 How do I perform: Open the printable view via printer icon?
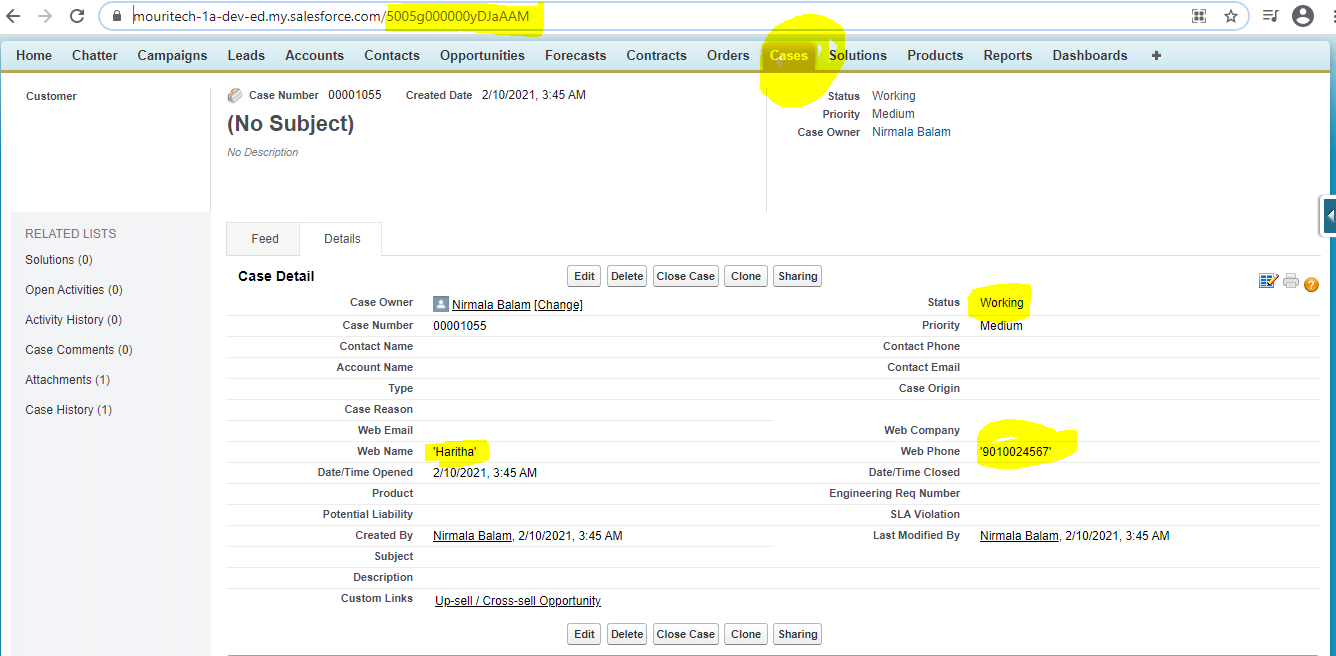[x=1290, y=281]
